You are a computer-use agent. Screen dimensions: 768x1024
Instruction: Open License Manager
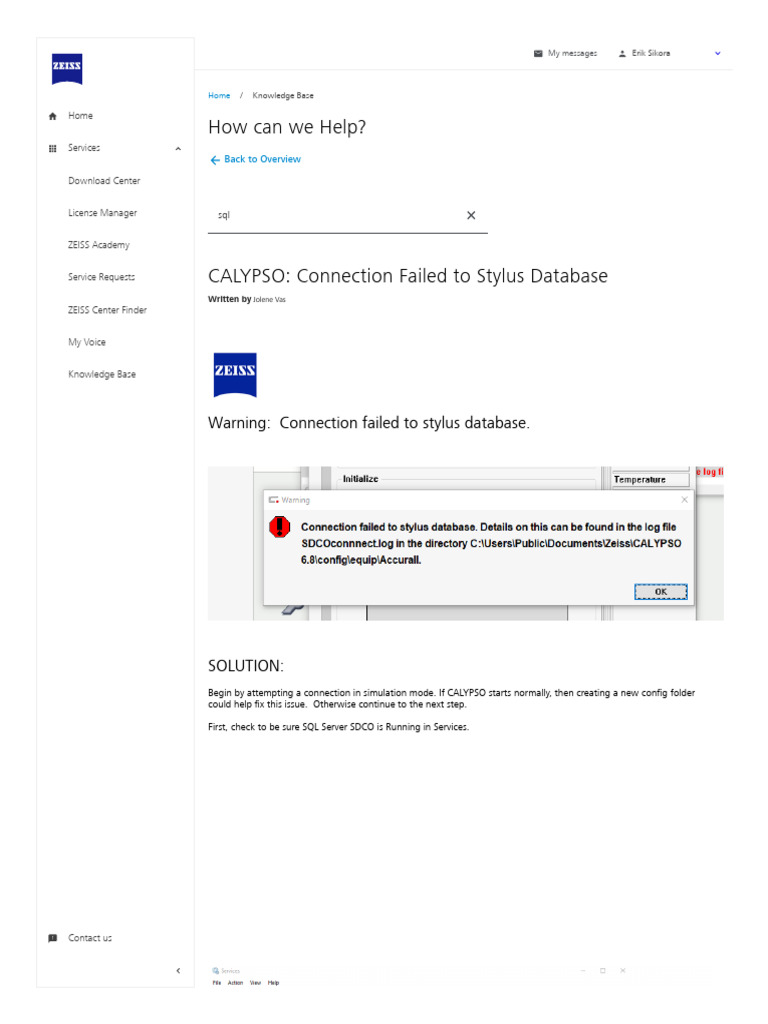[103, 213]
